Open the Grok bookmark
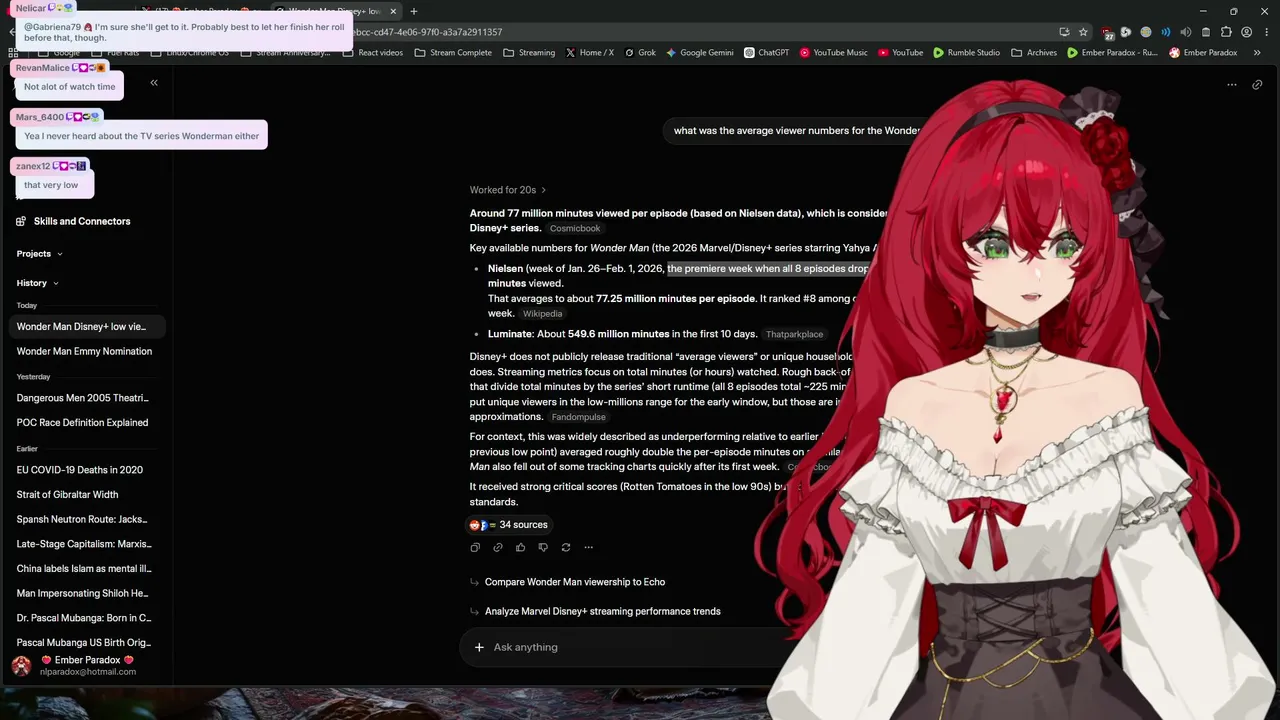 click(640, 52)
